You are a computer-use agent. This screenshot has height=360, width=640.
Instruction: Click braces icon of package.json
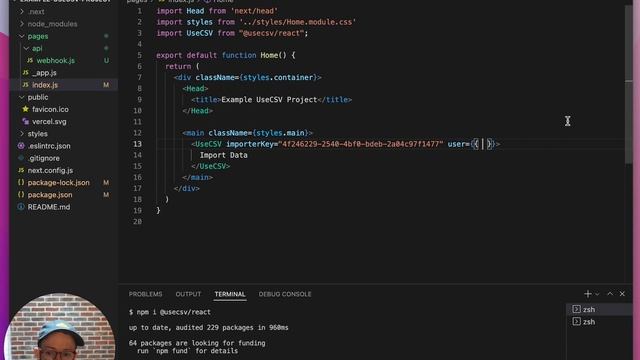click(x=21, y=195)
